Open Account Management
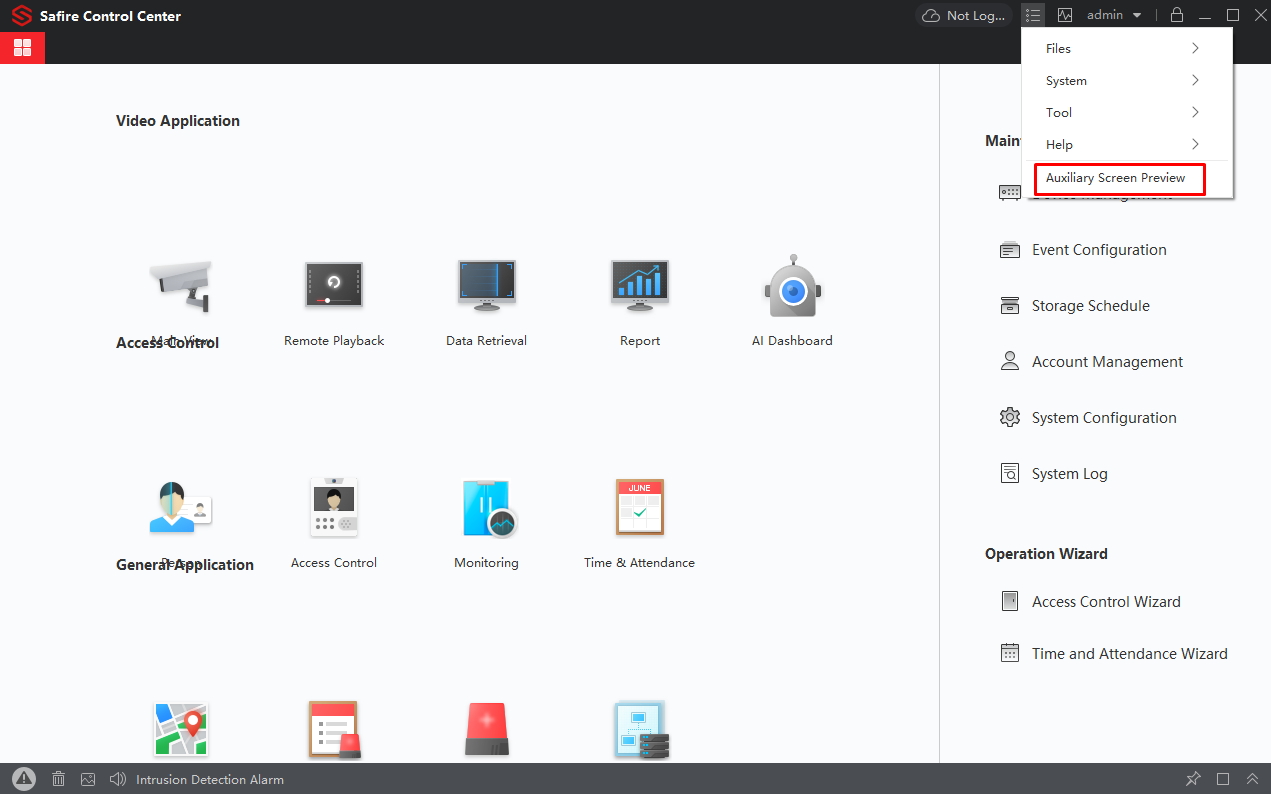 (1091, 362)
